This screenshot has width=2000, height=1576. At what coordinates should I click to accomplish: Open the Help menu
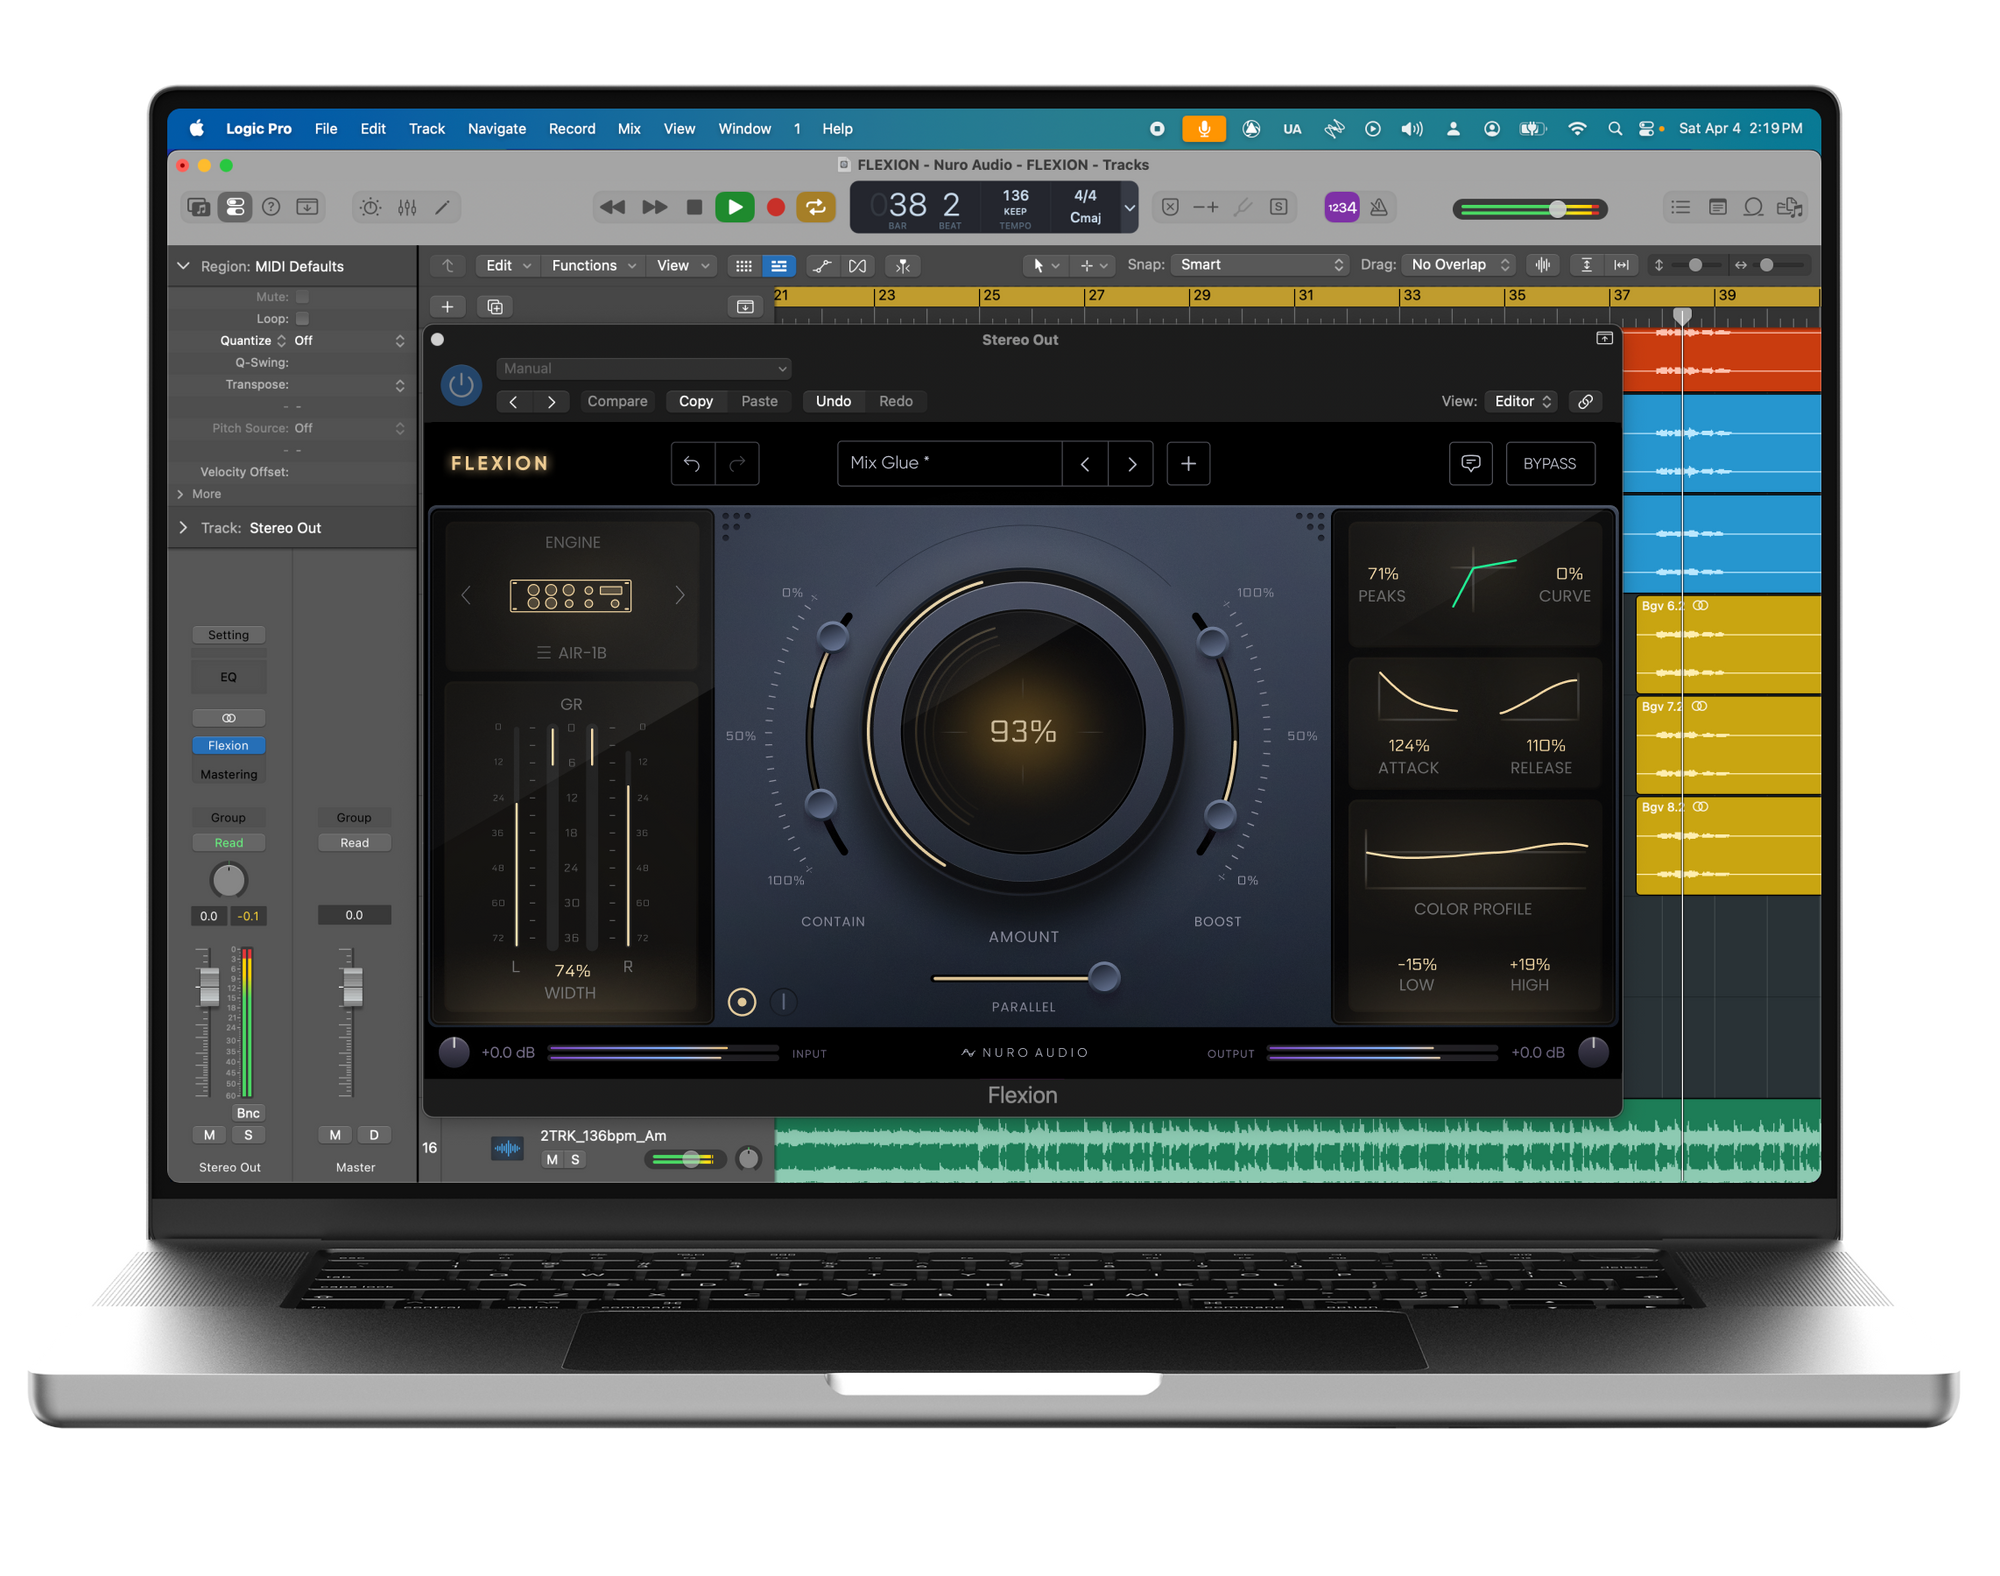837,129
